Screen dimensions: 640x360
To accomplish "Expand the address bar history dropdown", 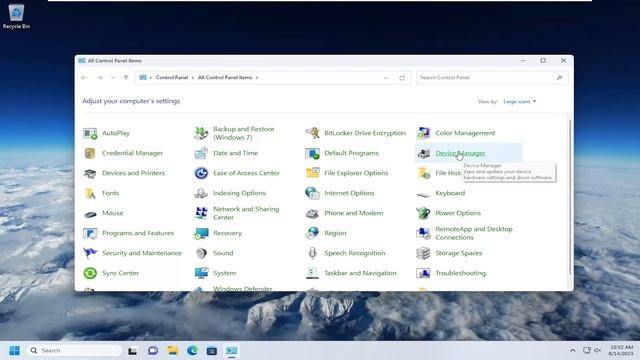I will [386, 78].
